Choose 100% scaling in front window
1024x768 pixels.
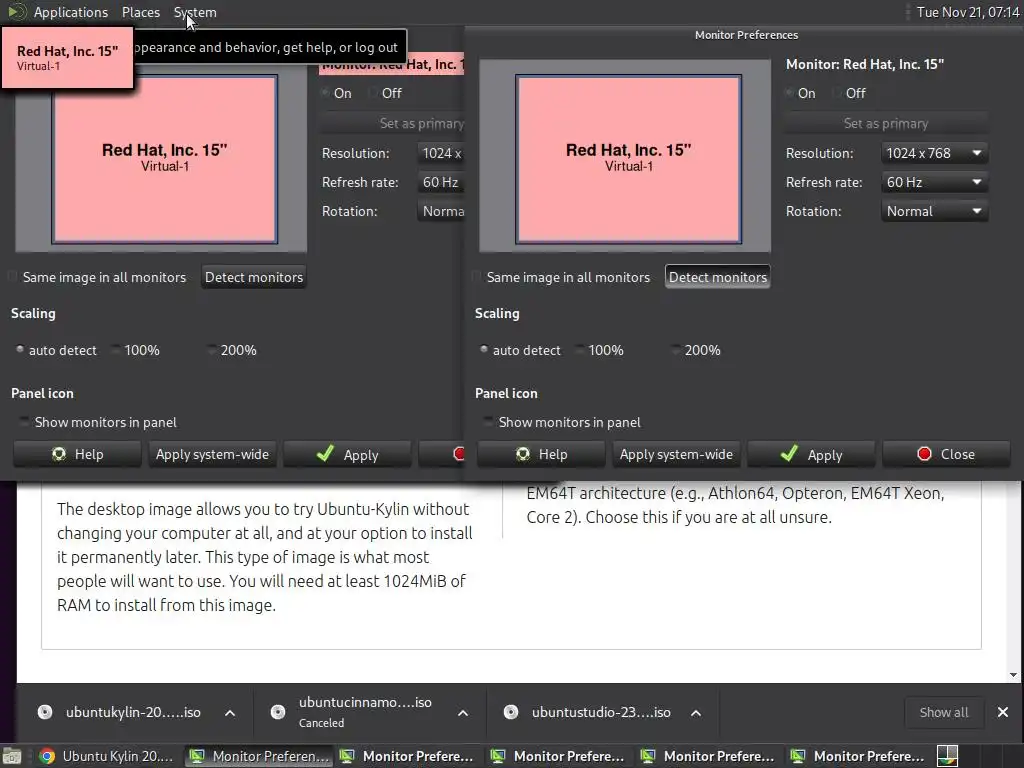pyautogui.click(x=579, y=349)
